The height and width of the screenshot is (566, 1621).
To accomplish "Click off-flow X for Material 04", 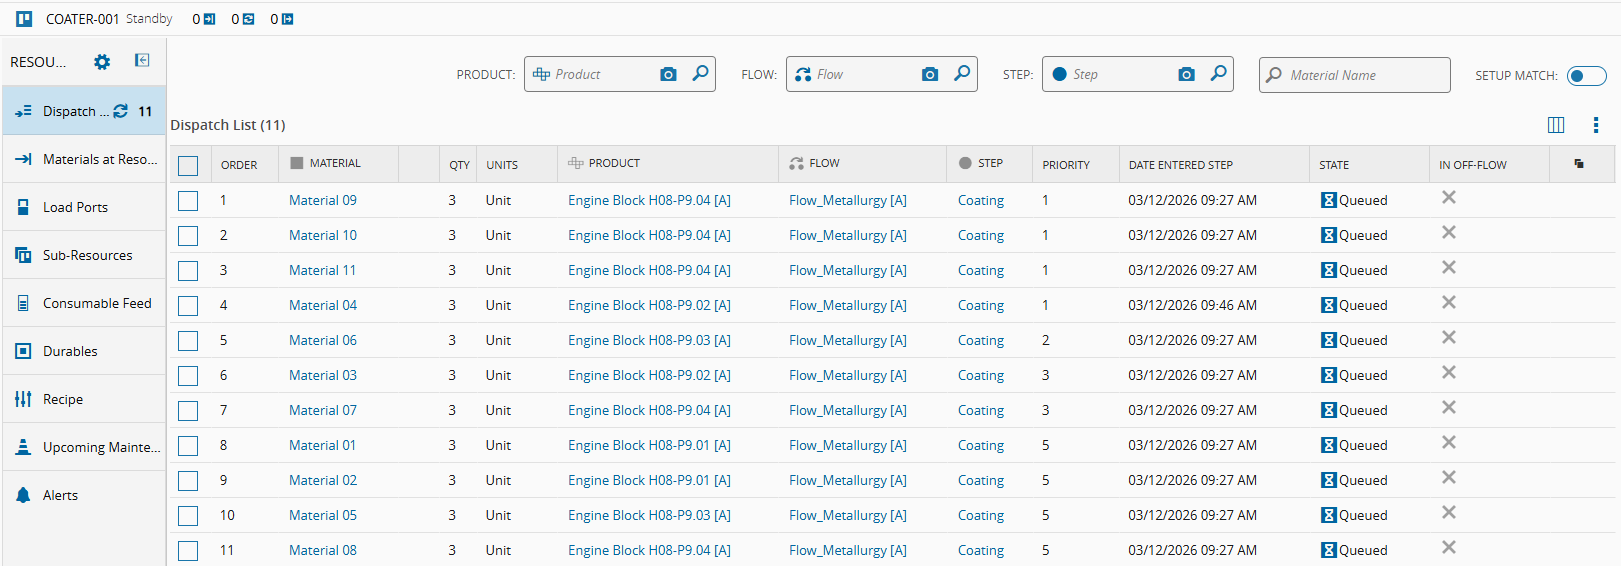I will point(1448,303).
